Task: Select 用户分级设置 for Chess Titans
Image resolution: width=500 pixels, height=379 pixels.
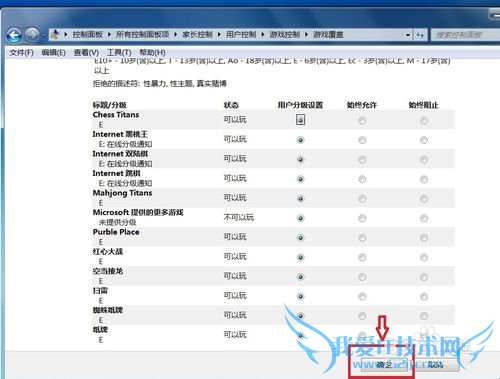Action: (x=300, y=120)
